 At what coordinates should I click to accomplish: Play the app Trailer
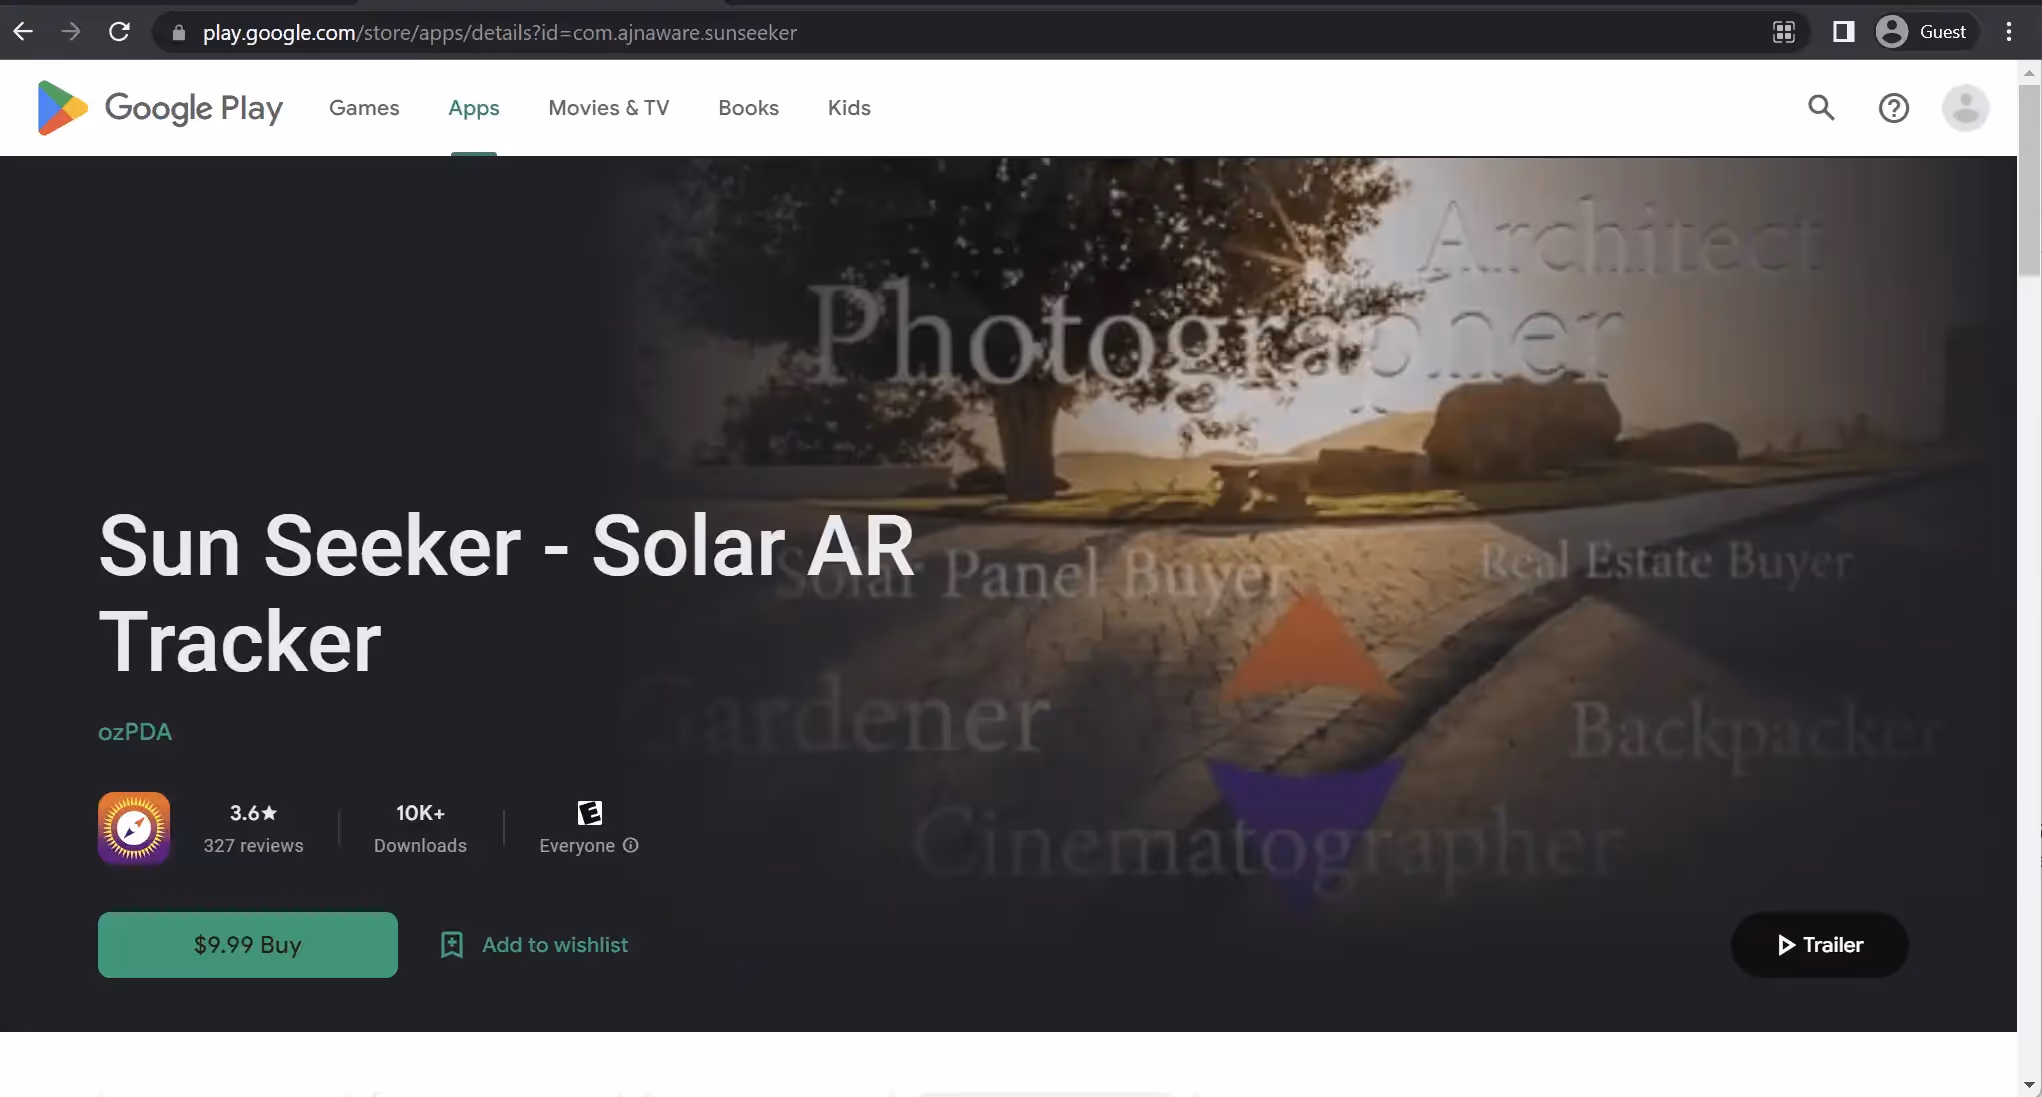[x=1818, y=944]
